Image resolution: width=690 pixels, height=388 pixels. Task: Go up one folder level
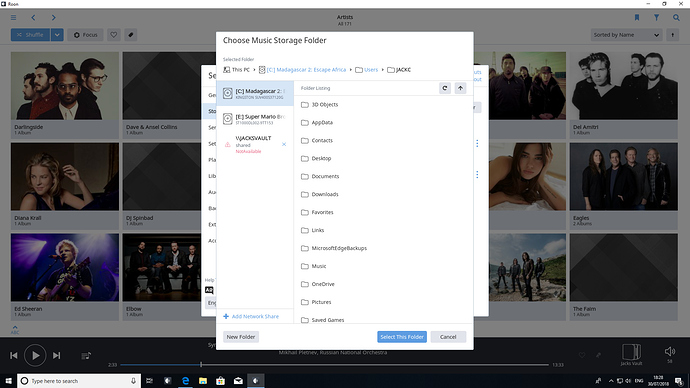tap(460, 88)
